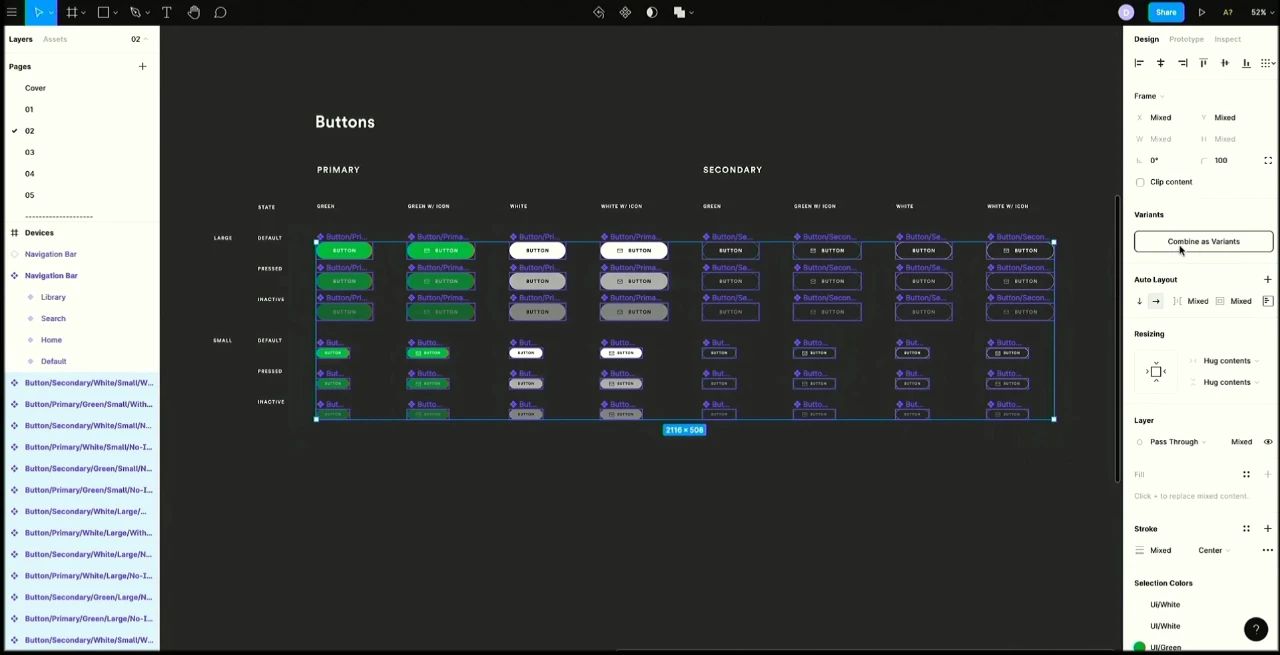This screenshot has width=1280, height=655.
Task: Select the Rectangle shape tool
Action: click(103, 12)
